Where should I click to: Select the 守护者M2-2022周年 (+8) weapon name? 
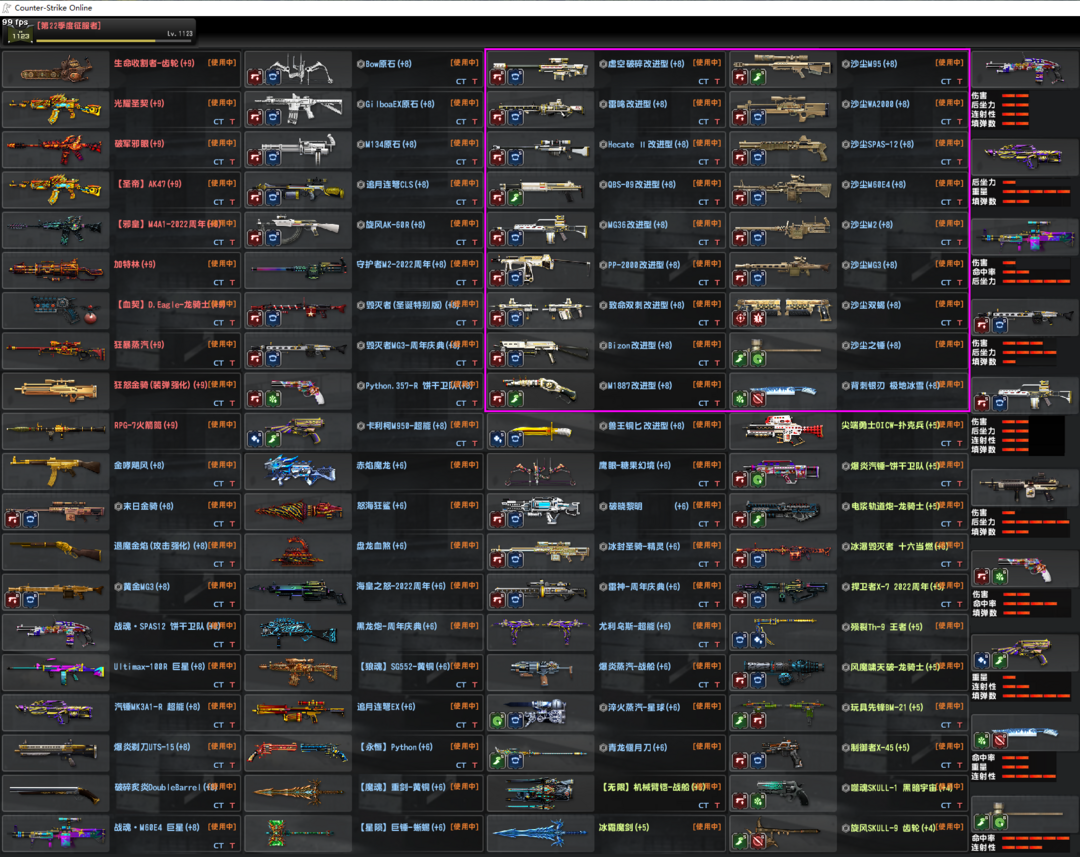(402, 265)
